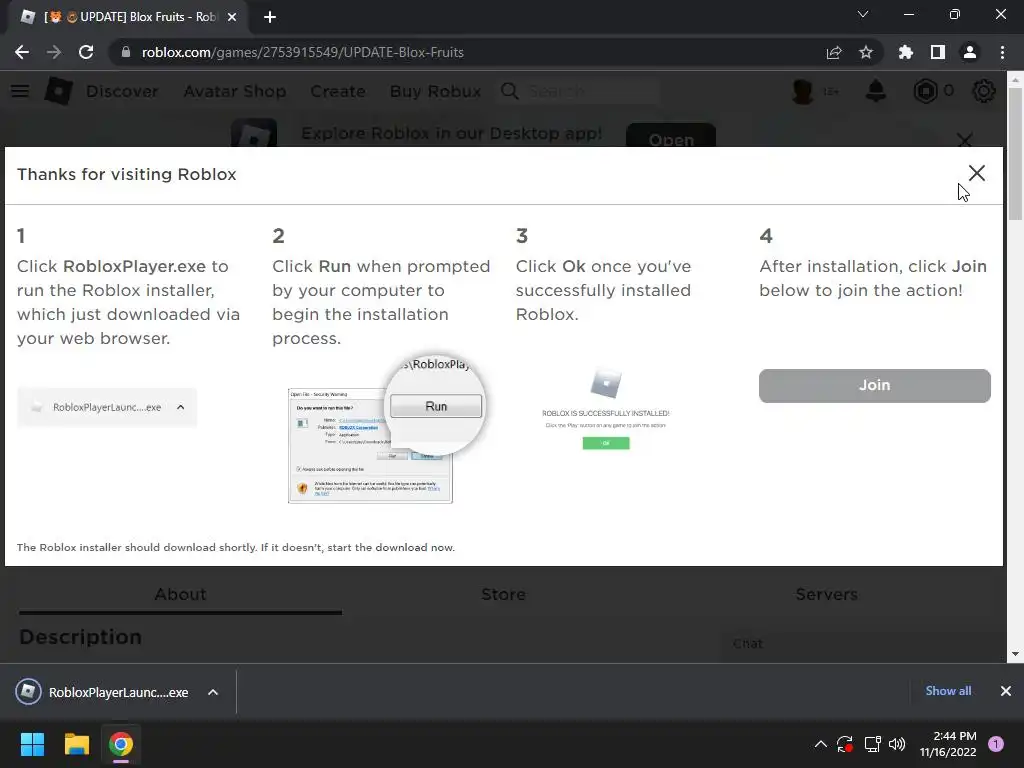Open Avatar Shop in navigation

(234, 91)
